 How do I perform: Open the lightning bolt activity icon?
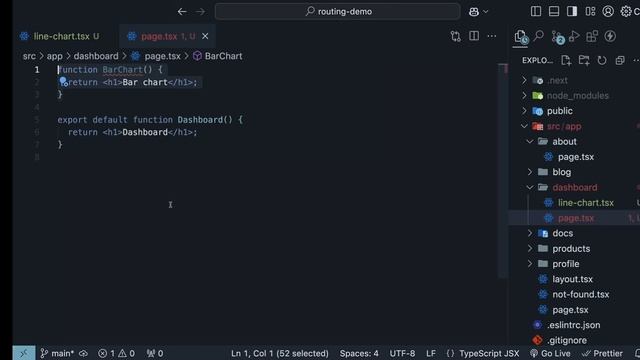[x=610, y=36]
